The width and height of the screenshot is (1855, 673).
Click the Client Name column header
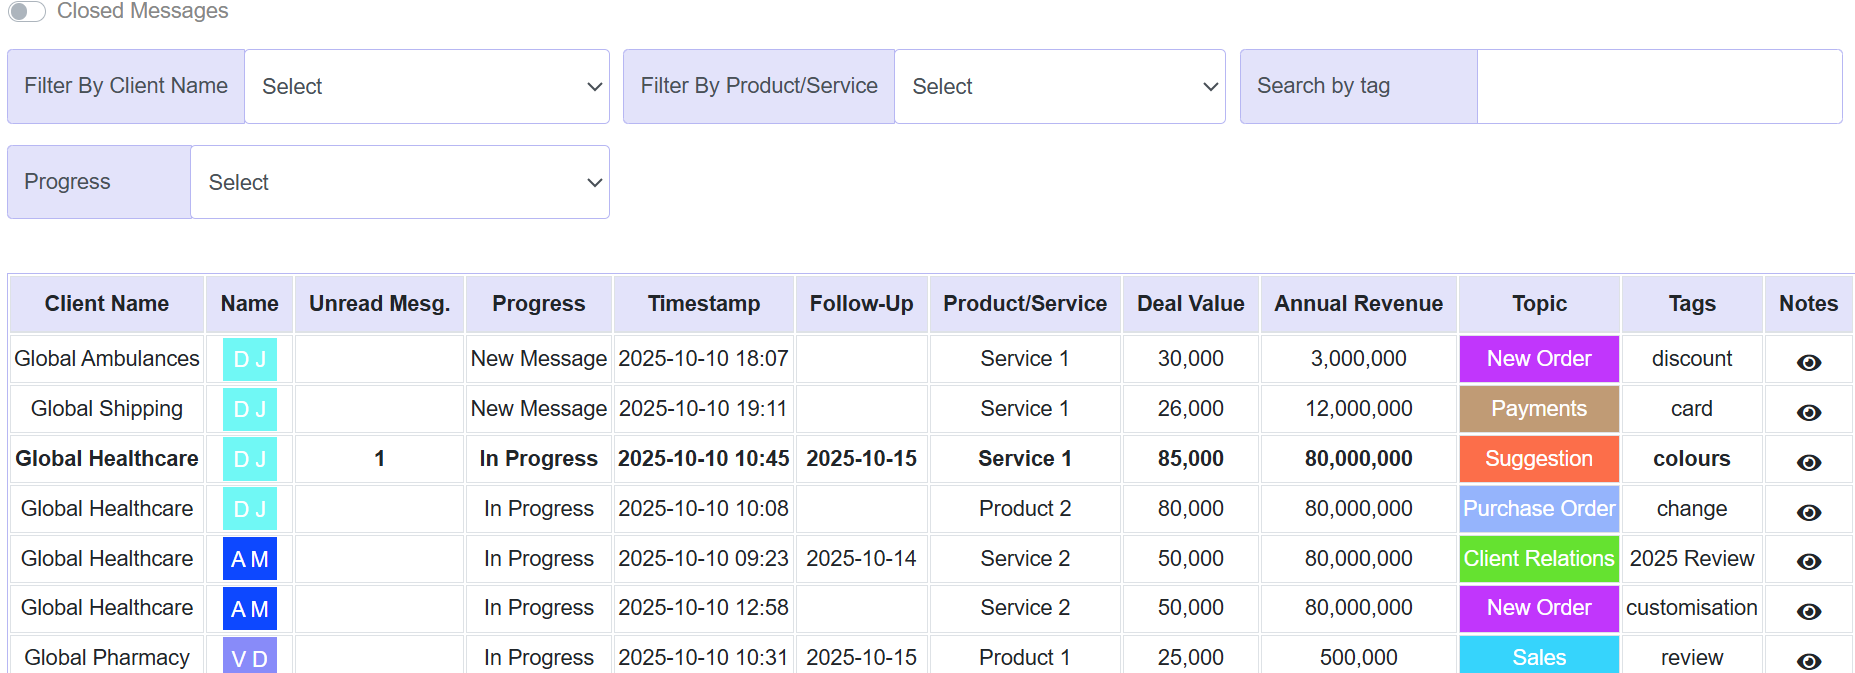coord(107,304)
